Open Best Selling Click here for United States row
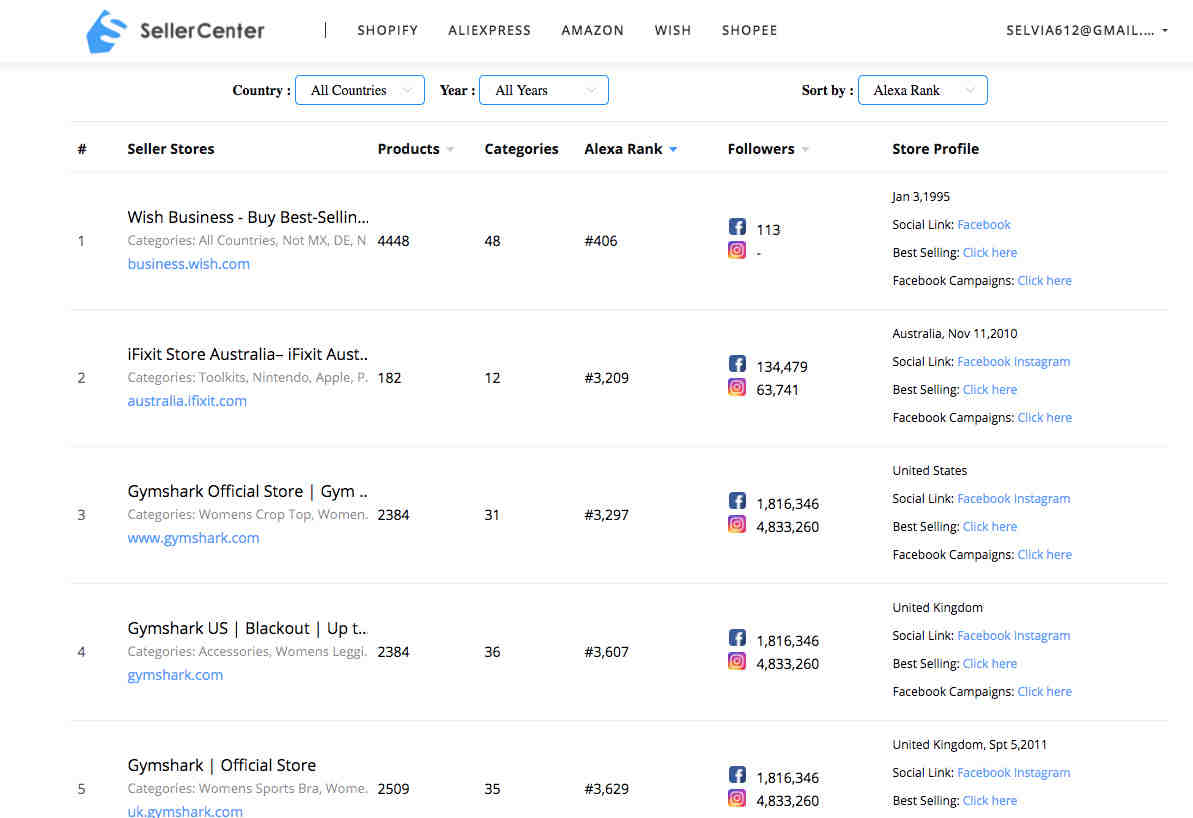This screenshot has width=1193, height=818. pos(990,527)
